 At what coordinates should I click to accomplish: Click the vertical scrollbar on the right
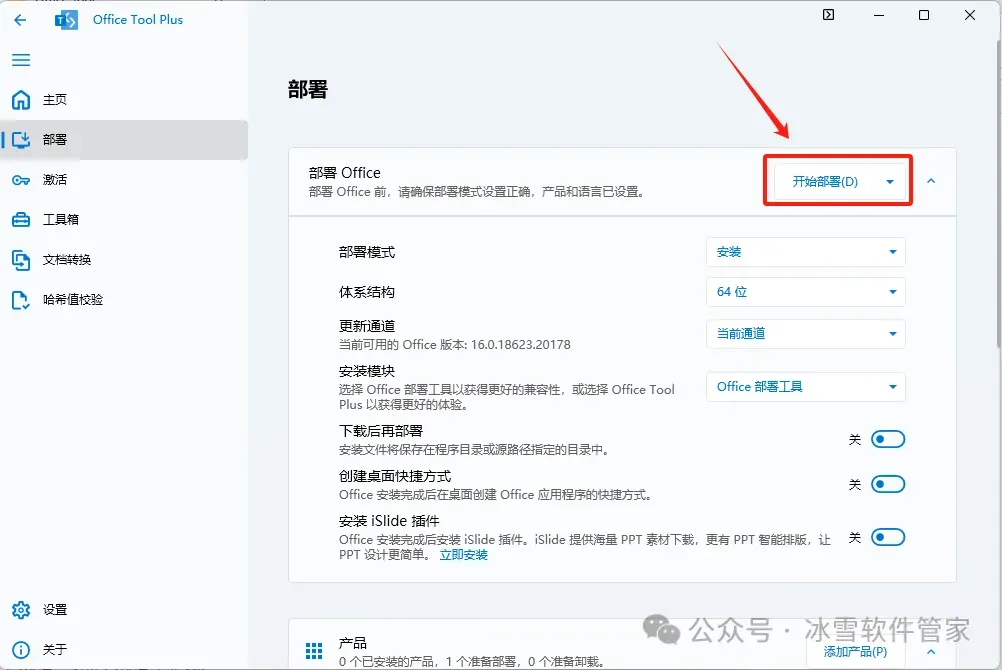998,192
